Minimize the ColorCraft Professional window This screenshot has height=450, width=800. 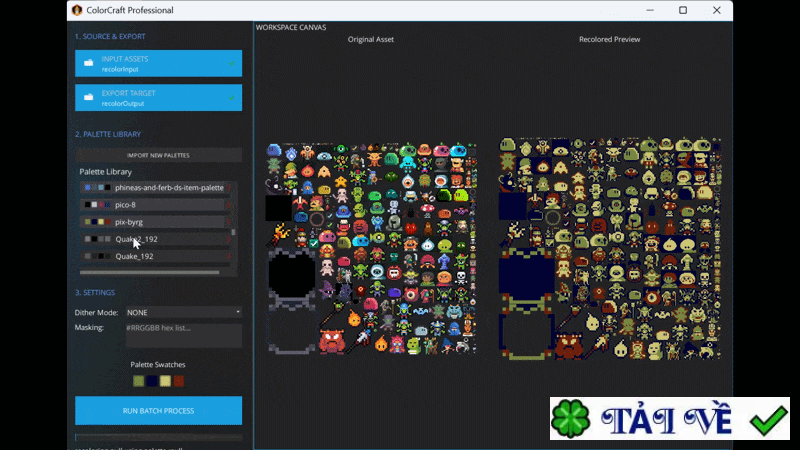click(650, 10)
